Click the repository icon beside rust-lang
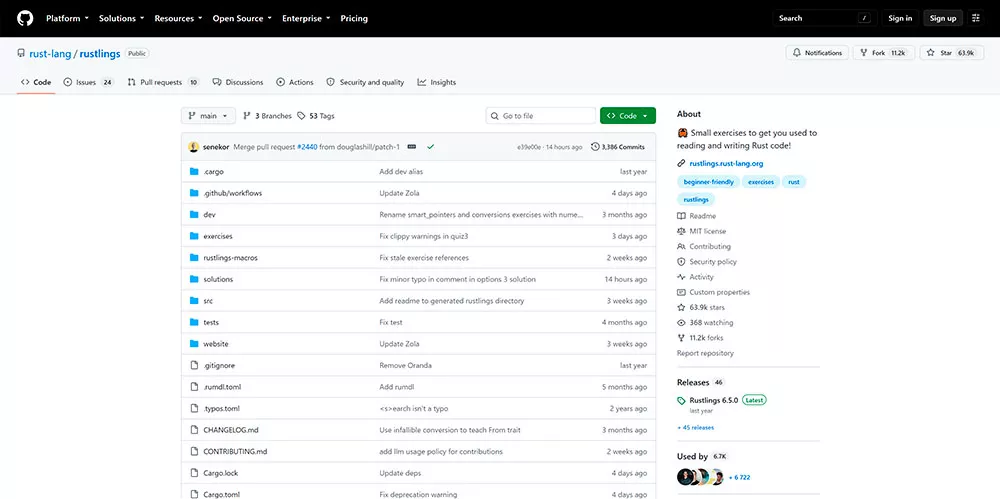 (21, 54)
